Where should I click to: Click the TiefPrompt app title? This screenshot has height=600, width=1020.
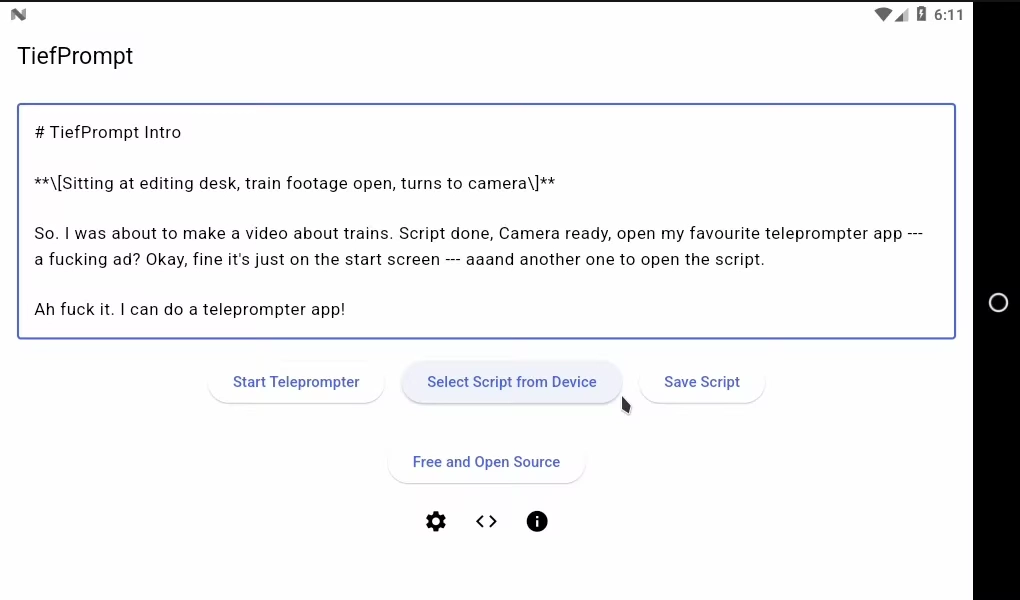point(75,56)
